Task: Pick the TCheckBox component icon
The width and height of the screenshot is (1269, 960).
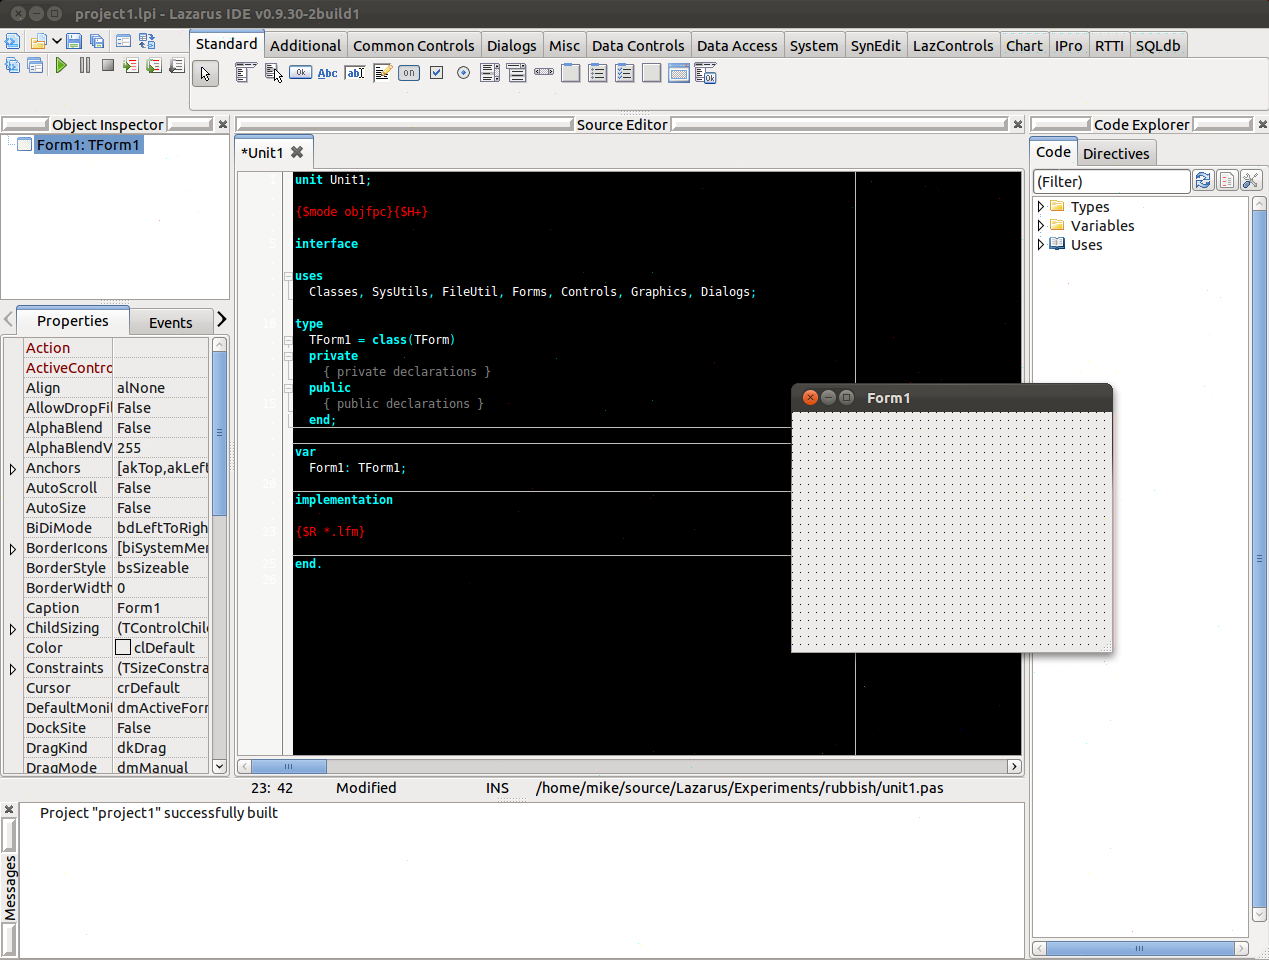Action: click(x=436, y=73)
